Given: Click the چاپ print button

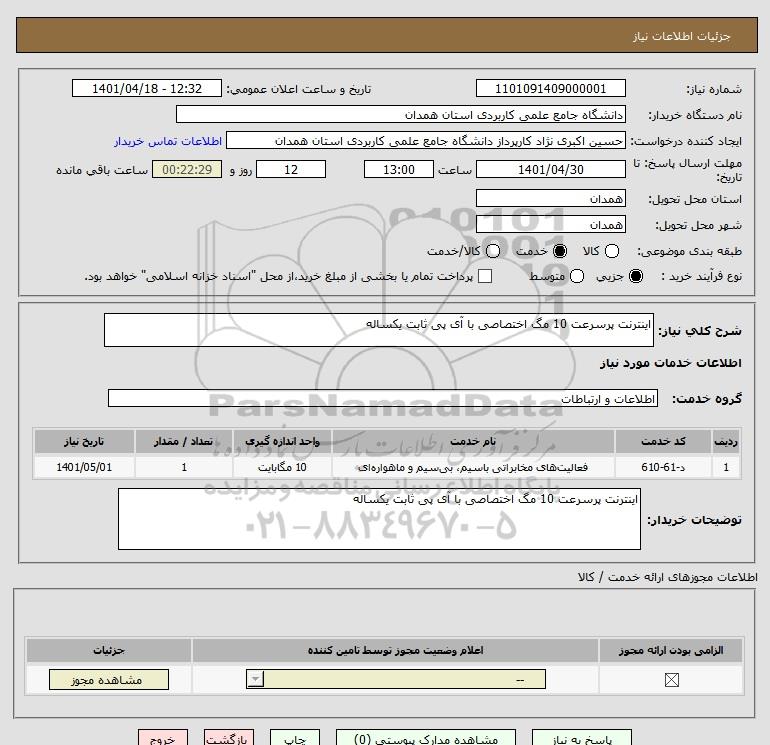Looking at the screenshot, I should pos(295,738).
